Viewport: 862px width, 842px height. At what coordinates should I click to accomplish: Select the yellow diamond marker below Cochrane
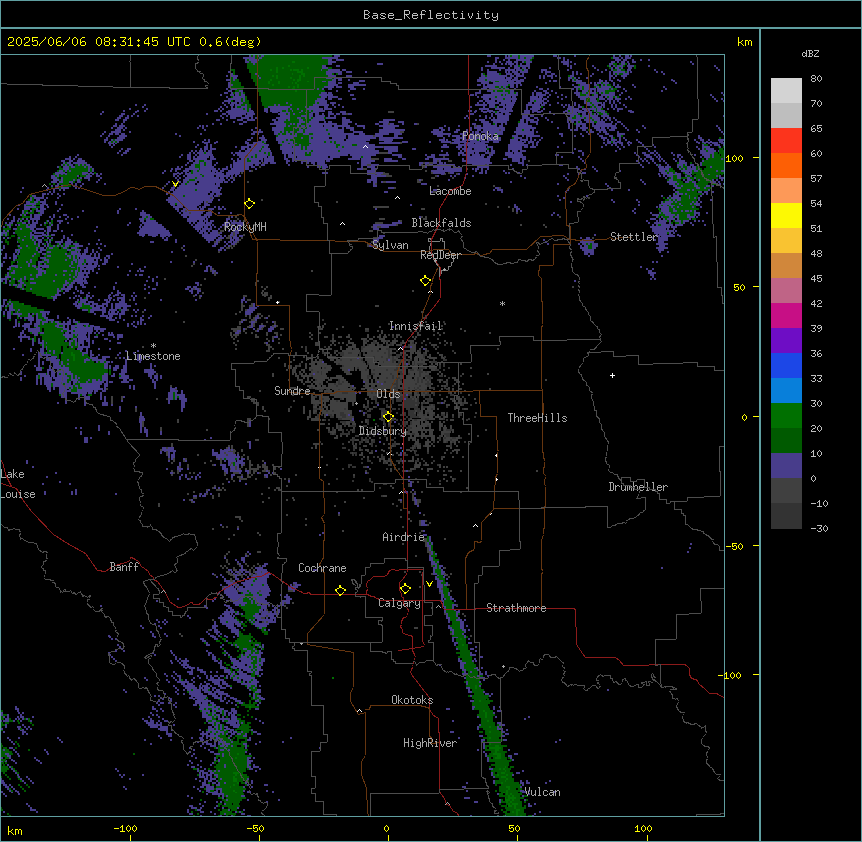pyautogui.click(x=340, y=590)
